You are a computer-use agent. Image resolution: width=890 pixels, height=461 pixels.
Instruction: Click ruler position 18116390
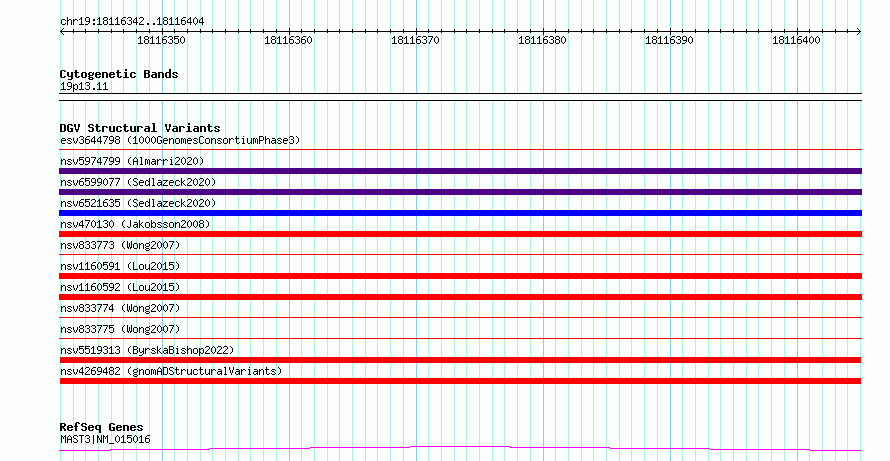click(670, 40)
